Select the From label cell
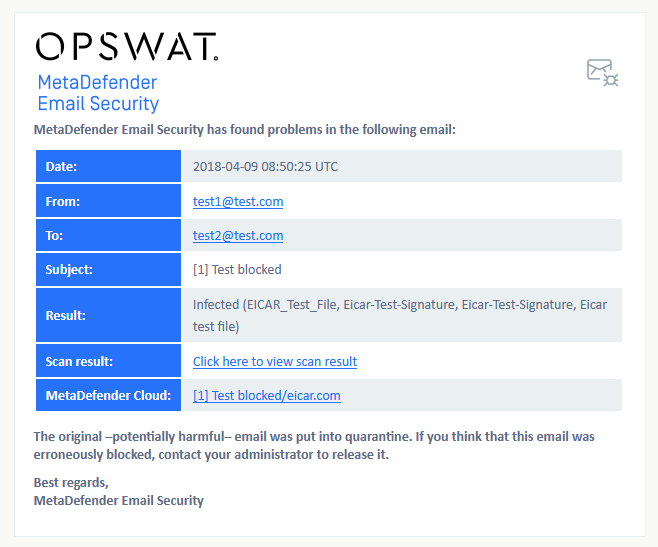Screen dimensions: 658x547 [x=108, y=201]
